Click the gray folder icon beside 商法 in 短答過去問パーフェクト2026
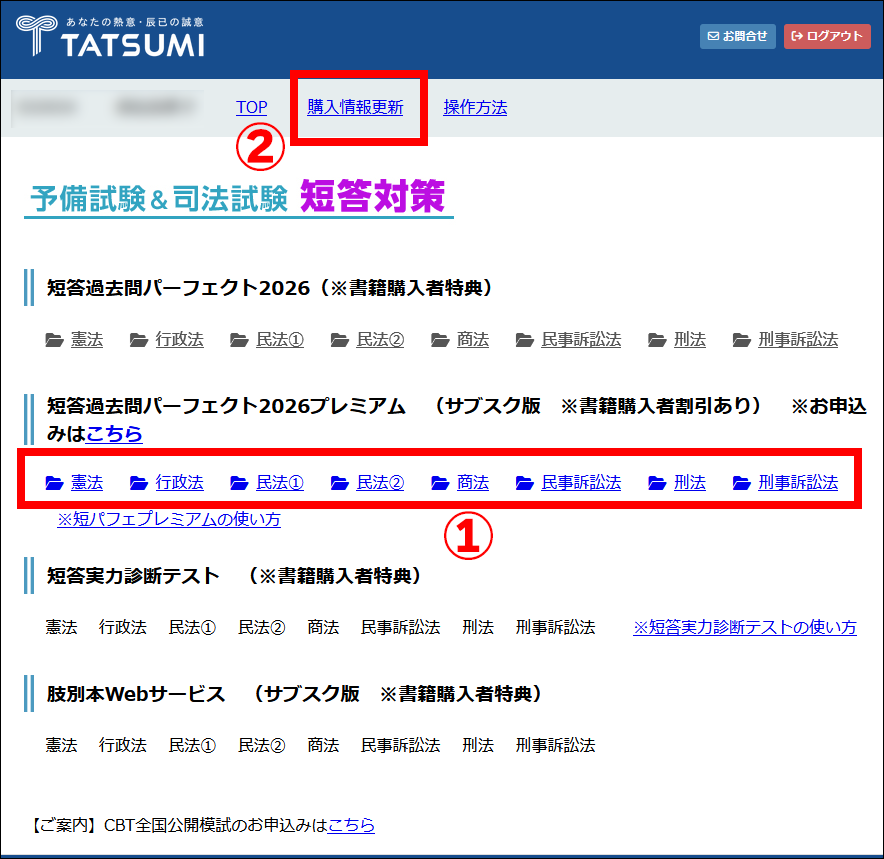This screenshot has height=859, width=884. tap(440, 340)
